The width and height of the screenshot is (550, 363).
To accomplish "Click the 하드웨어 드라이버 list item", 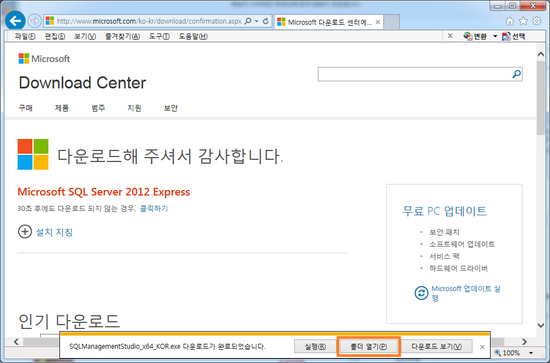I will pyautogui.click(x=458, y=268).
